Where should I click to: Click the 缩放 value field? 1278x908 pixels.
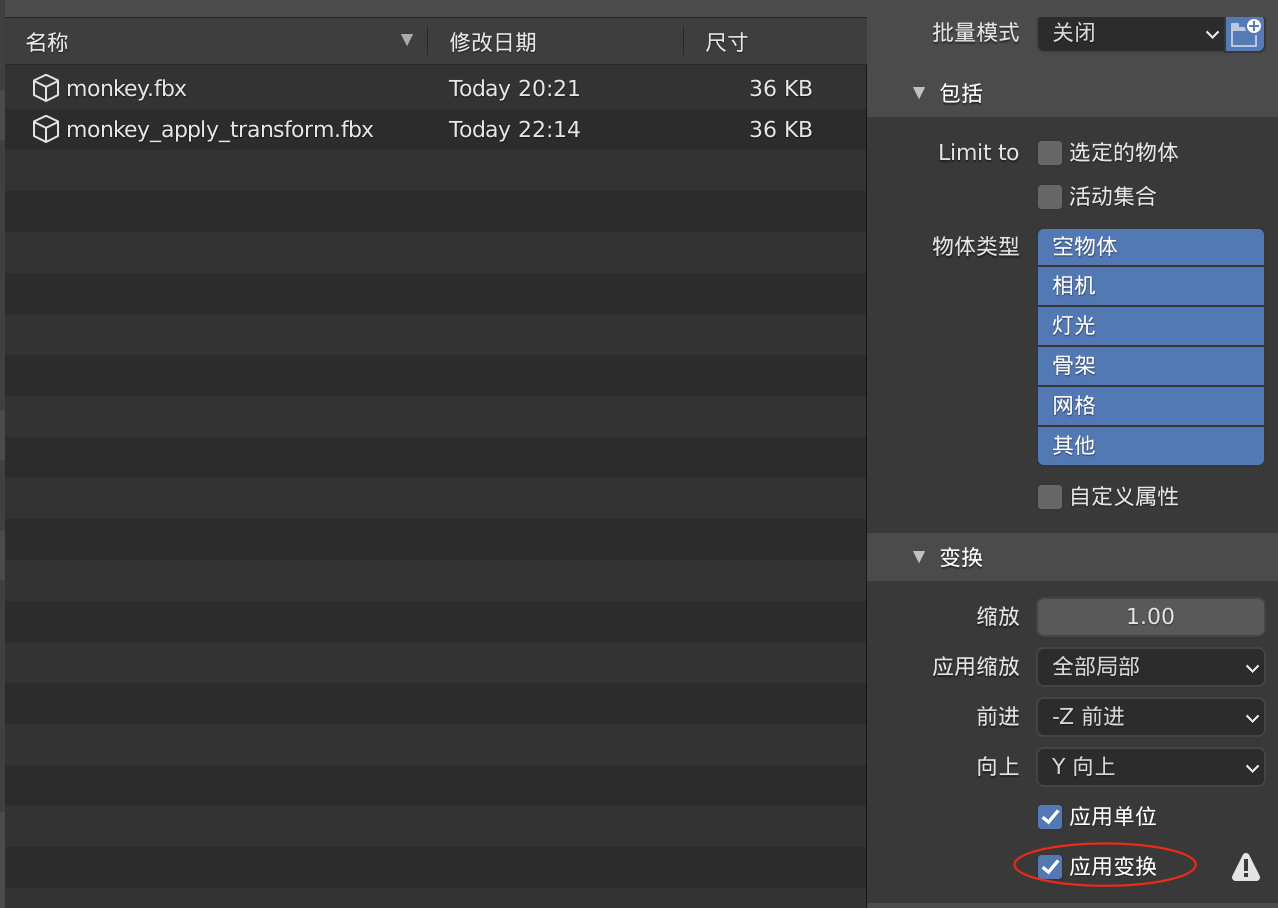[x=1150, y=617]
